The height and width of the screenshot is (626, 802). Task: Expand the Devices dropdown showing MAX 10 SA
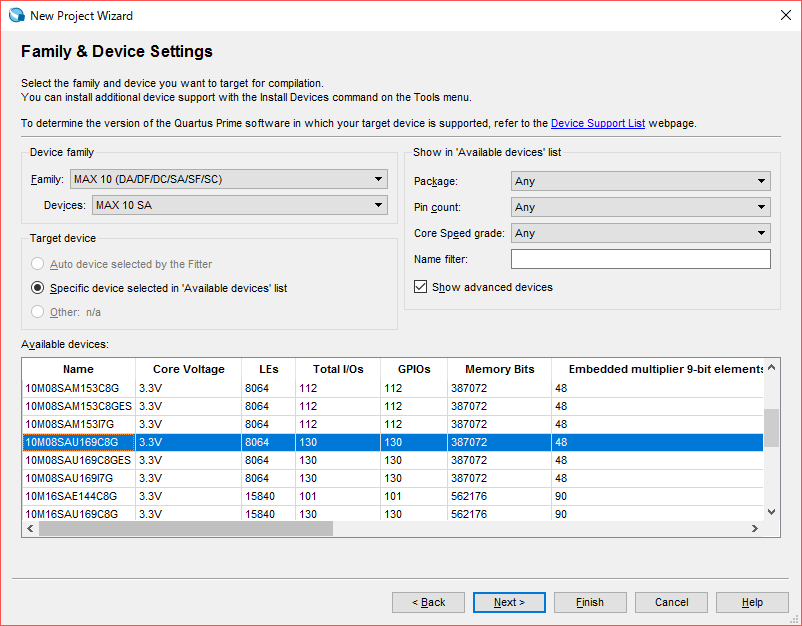pyautogui.click(x=239, y=205)
